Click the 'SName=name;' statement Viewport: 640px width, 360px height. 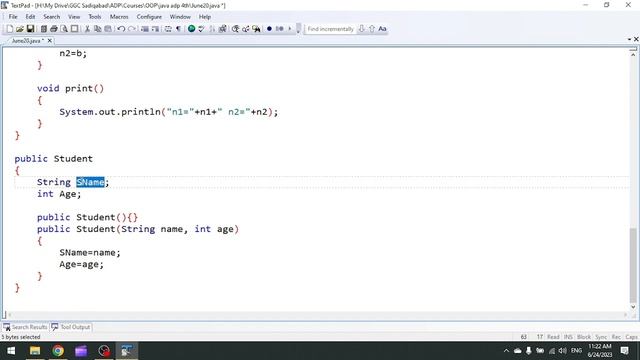click(x=90, y=253)
